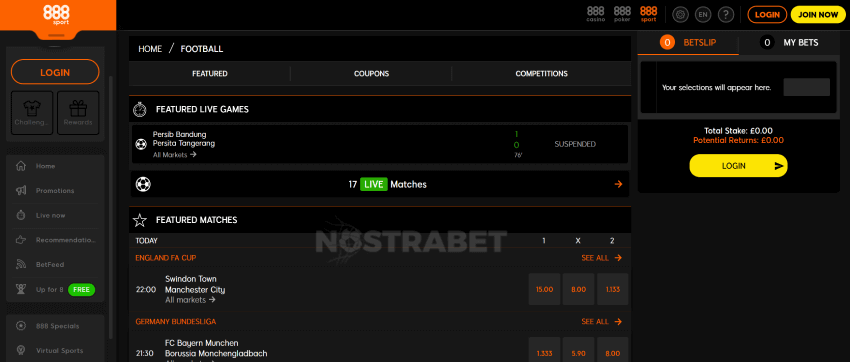Open the Challenges shirt icon tile
Screen dimensions: 850x362
click(x=32, y=112)
